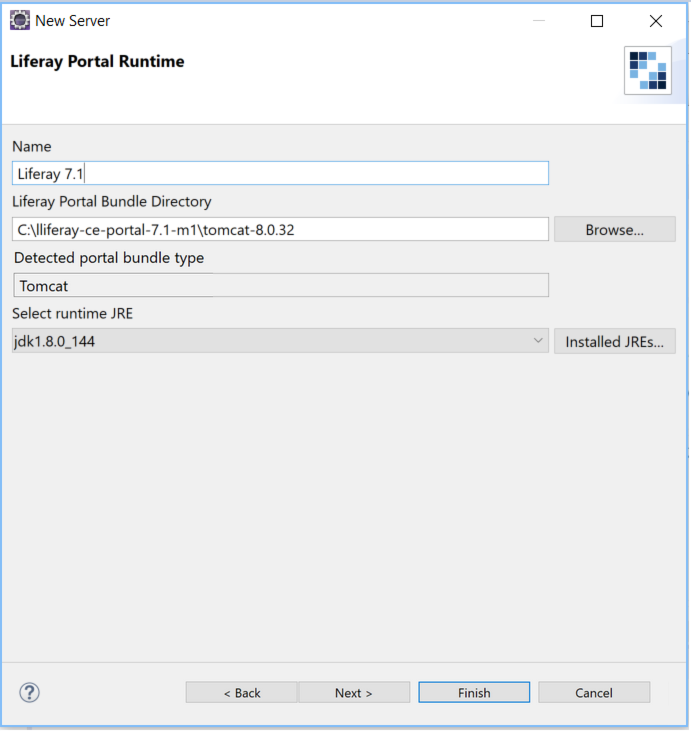Viewport: 691px width, 731px height.
Task: Click the "Name" label
Action: 32,146
